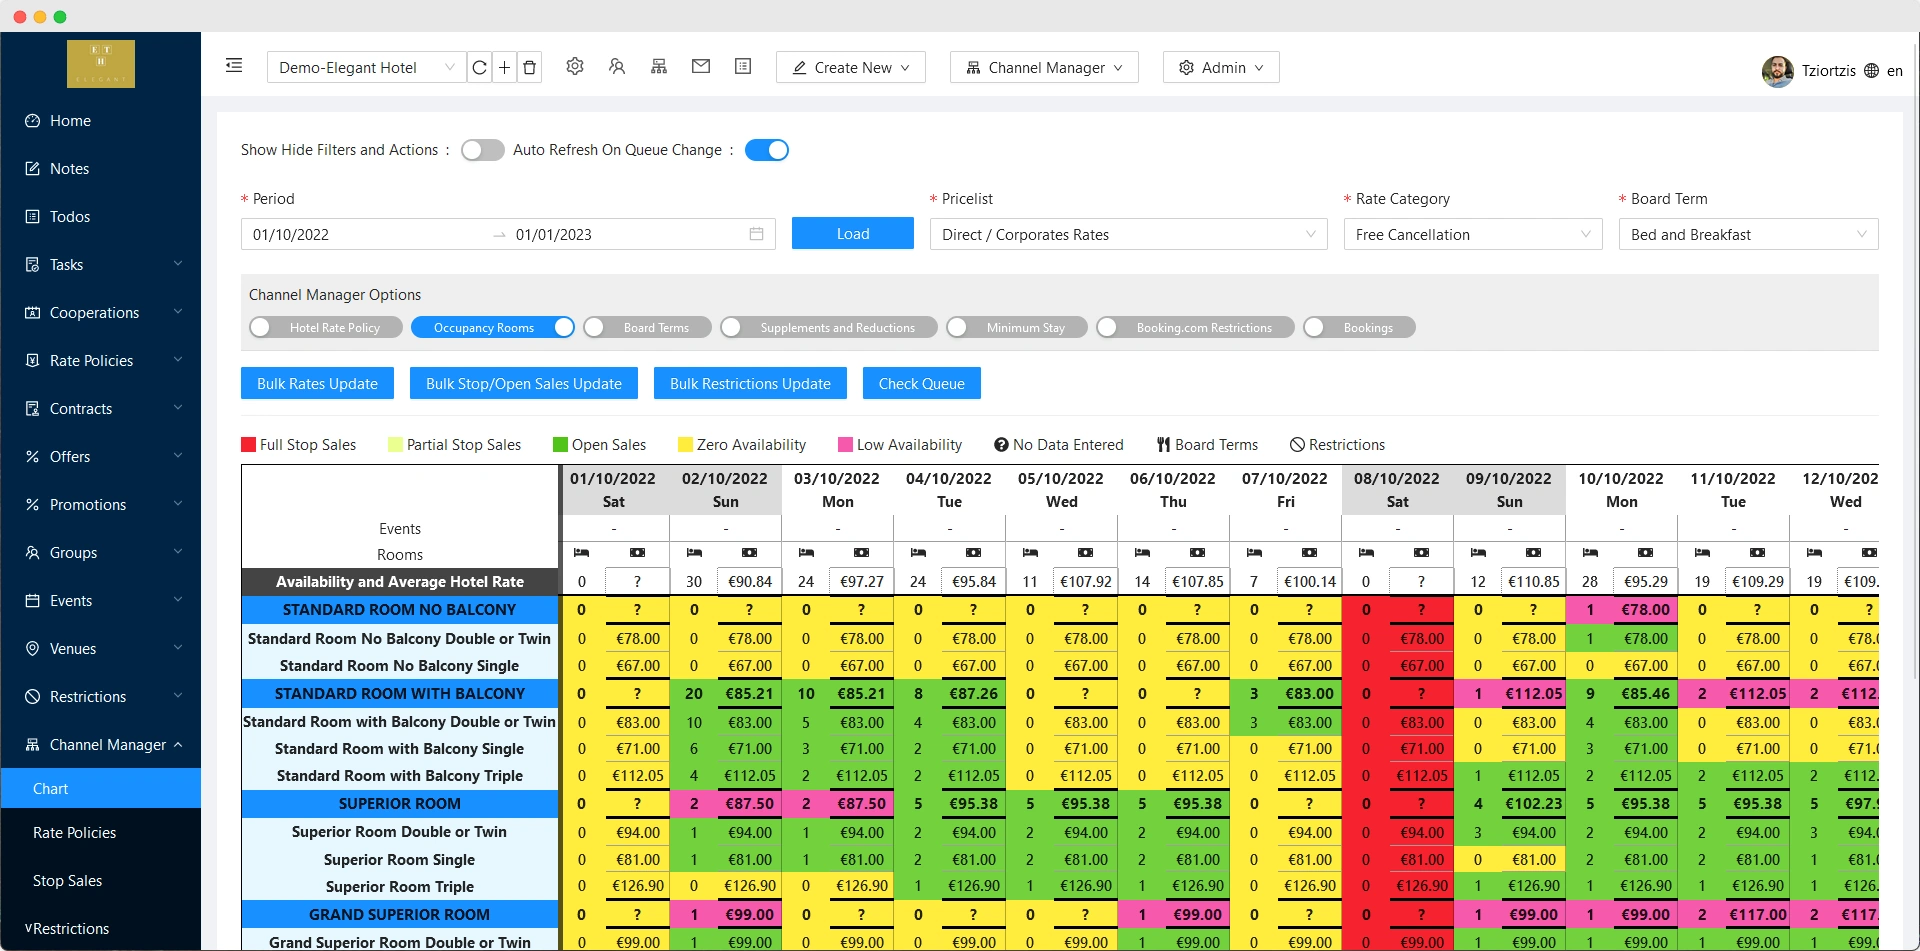Click money icon under 01/10/2022 column
The width and height of the screenshot is (1920, 951).
pyautogui.click(x=637, y=552)
